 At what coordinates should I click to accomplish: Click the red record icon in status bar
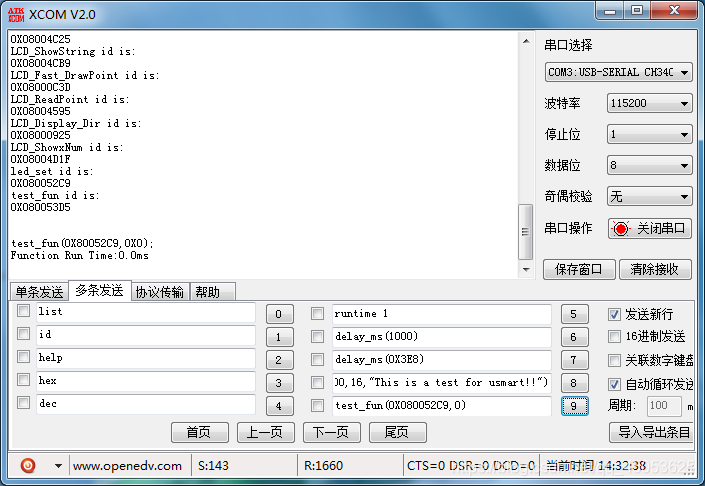click(x=28, y=465)
